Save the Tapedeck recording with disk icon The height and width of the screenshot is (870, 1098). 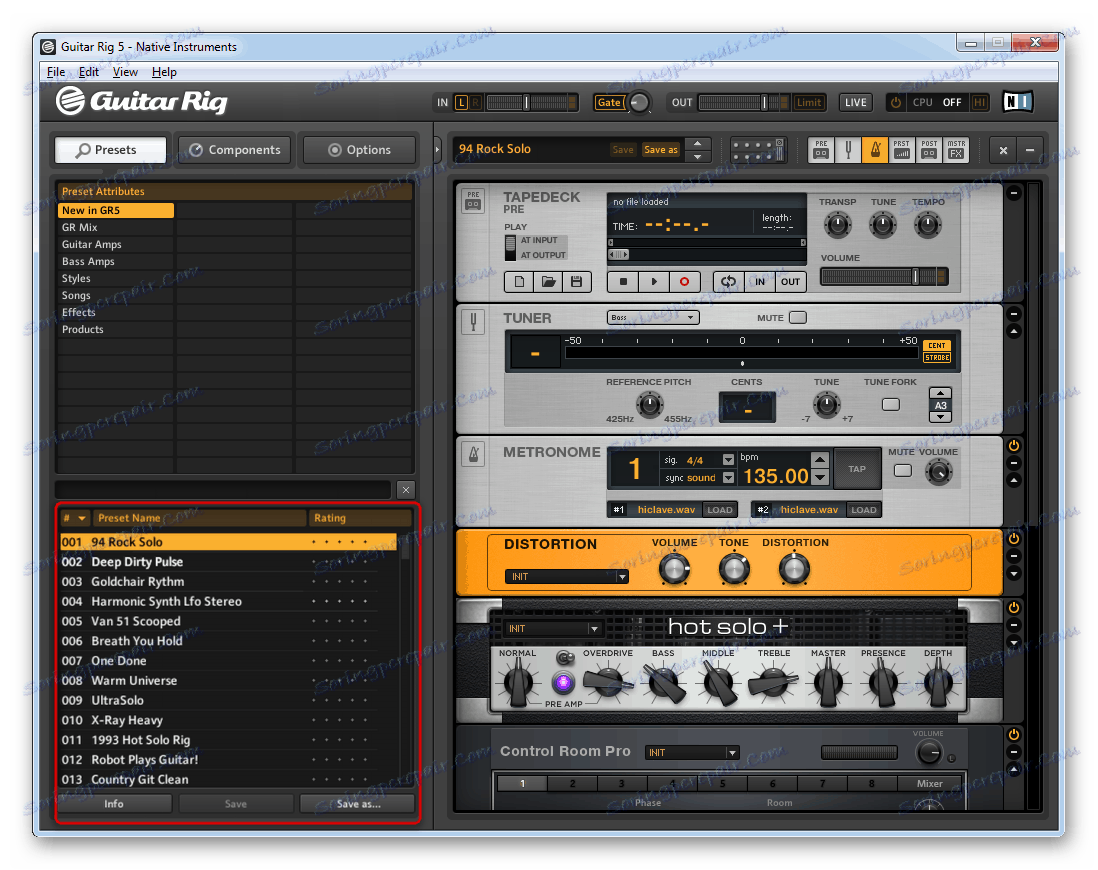[x=576, y=282]
